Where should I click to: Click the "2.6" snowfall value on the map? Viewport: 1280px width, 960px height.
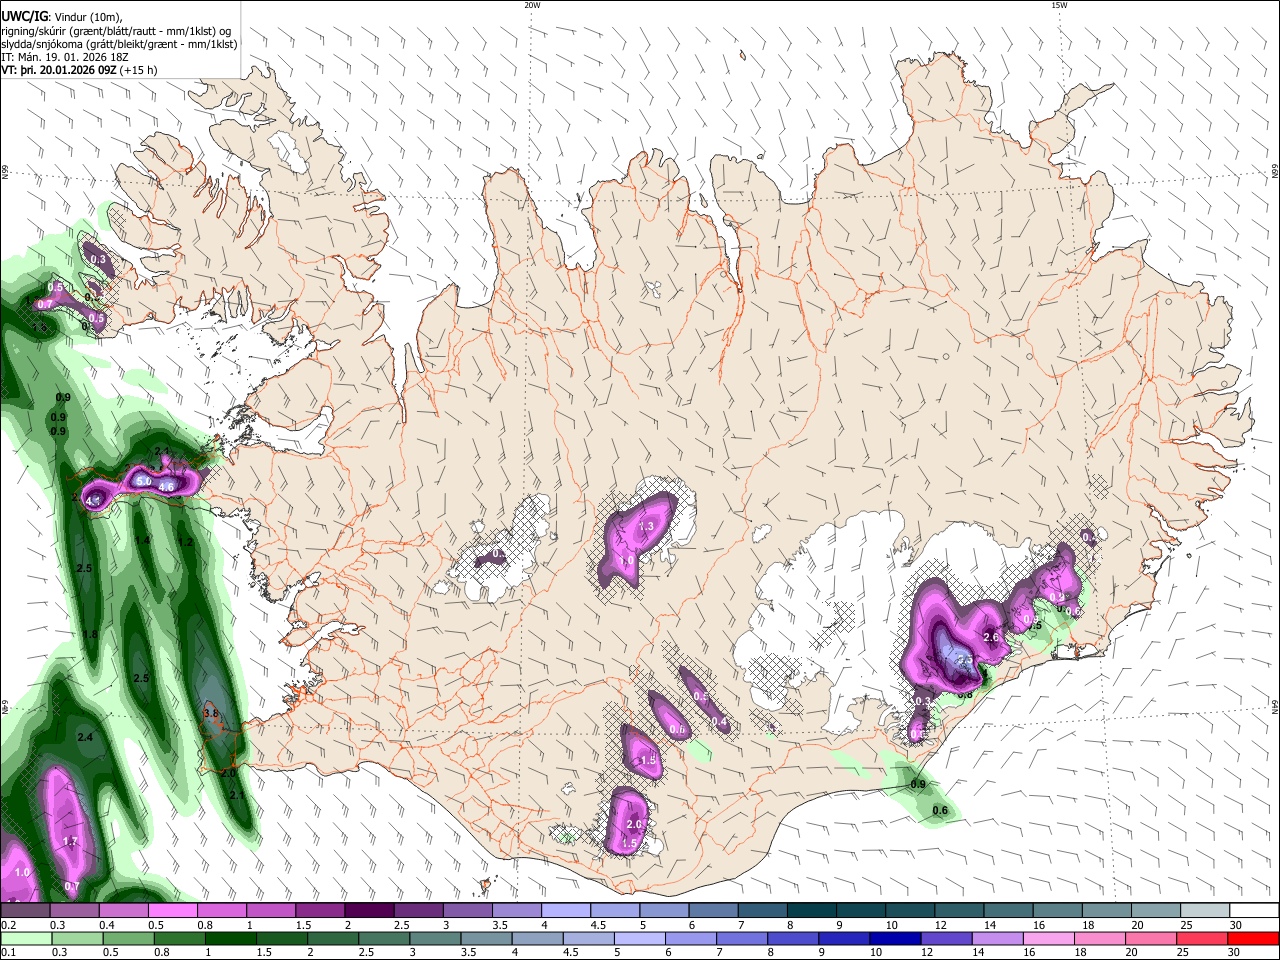pyautogui.click(x=992, y=637)
